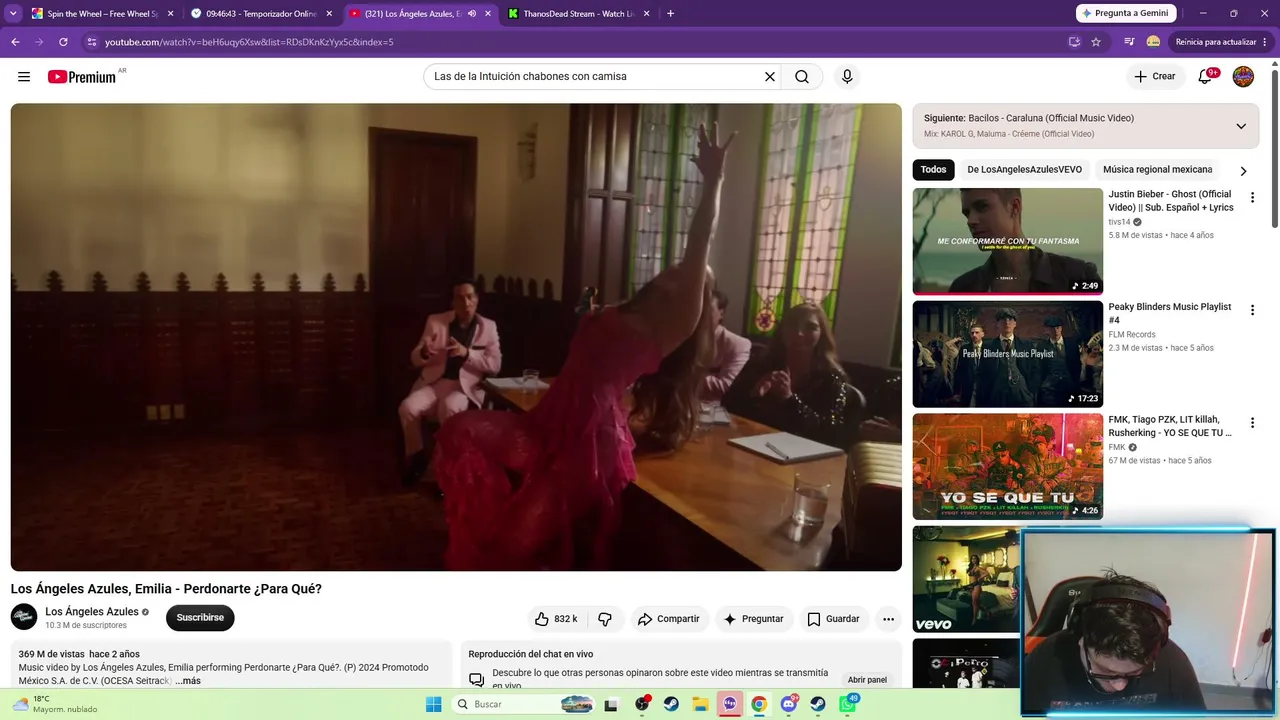
Task: Mute the Los Ángeles Azules tab audio
Action: [472, 14]
